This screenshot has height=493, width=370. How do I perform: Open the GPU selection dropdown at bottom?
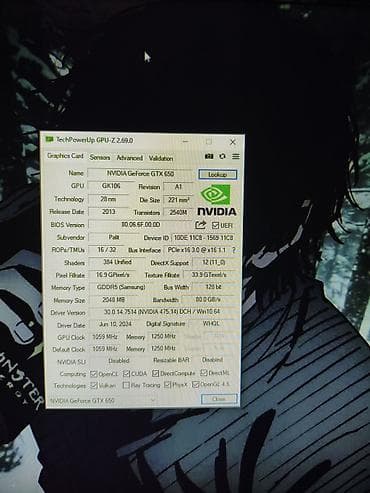point(103,400)
